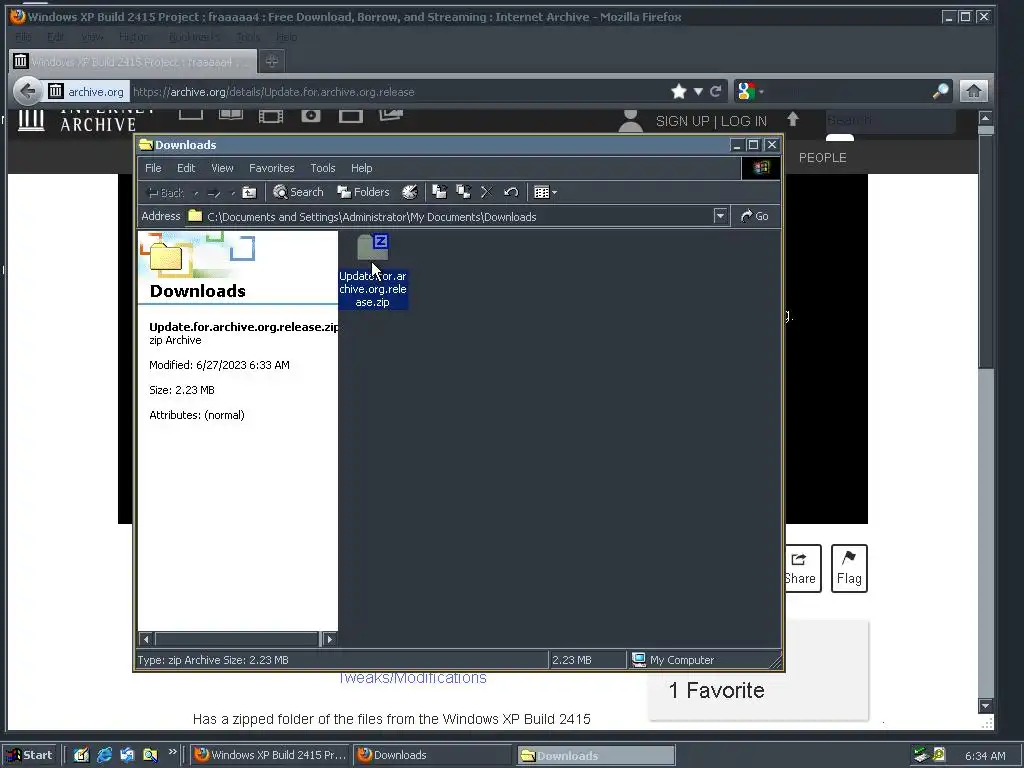Click 'Type: zip Archive Size: 2.23 MB' status text
The width and height of the screenshot is (1024, 768).
tap(213, 660)
